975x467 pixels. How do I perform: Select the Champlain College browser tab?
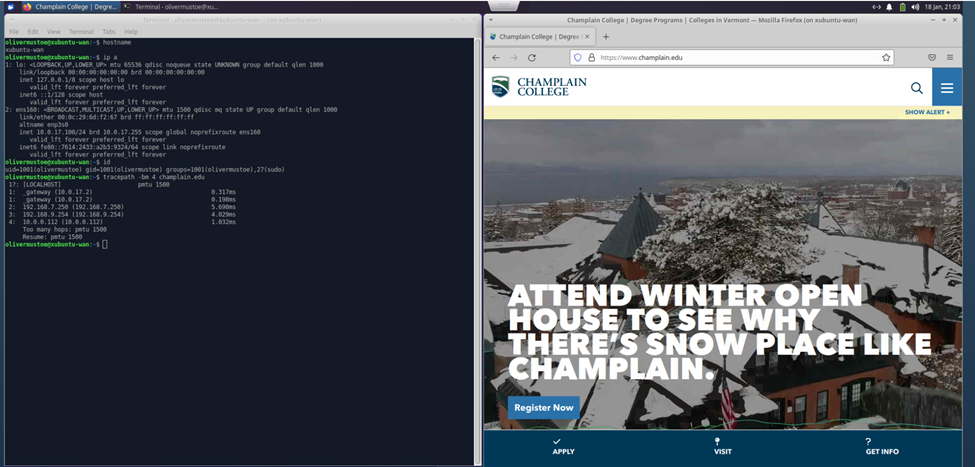click(540, 37)
